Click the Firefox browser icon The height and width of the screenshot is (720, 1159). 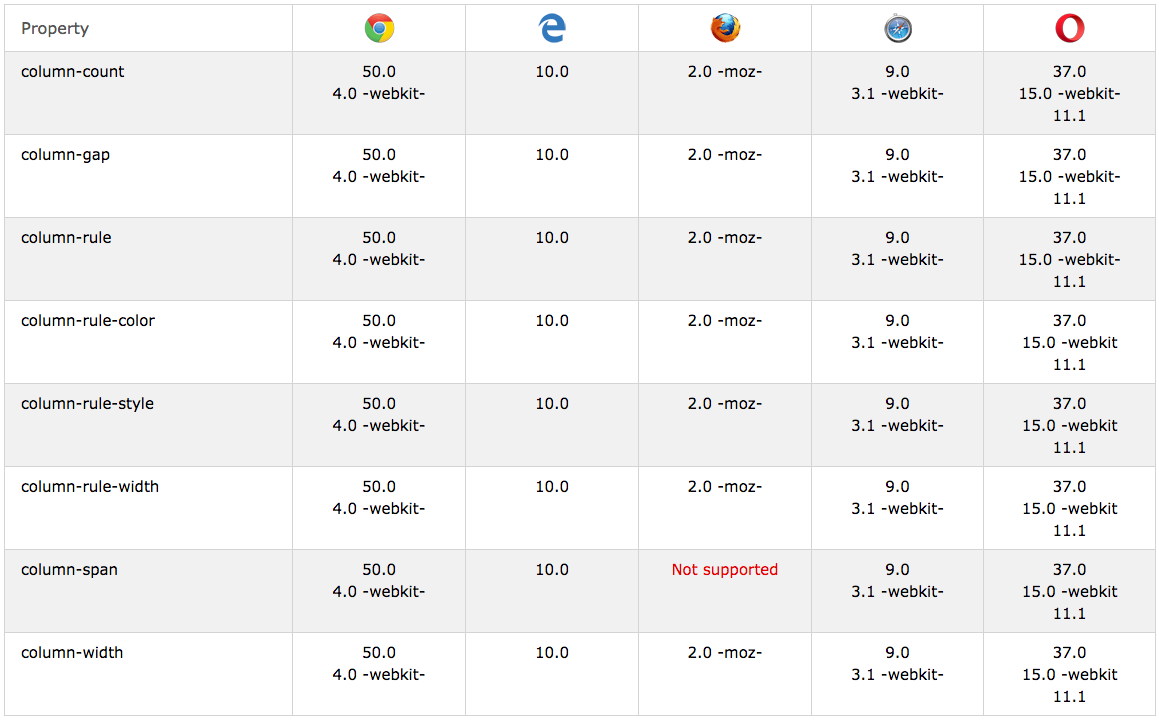tap(725, 28)
